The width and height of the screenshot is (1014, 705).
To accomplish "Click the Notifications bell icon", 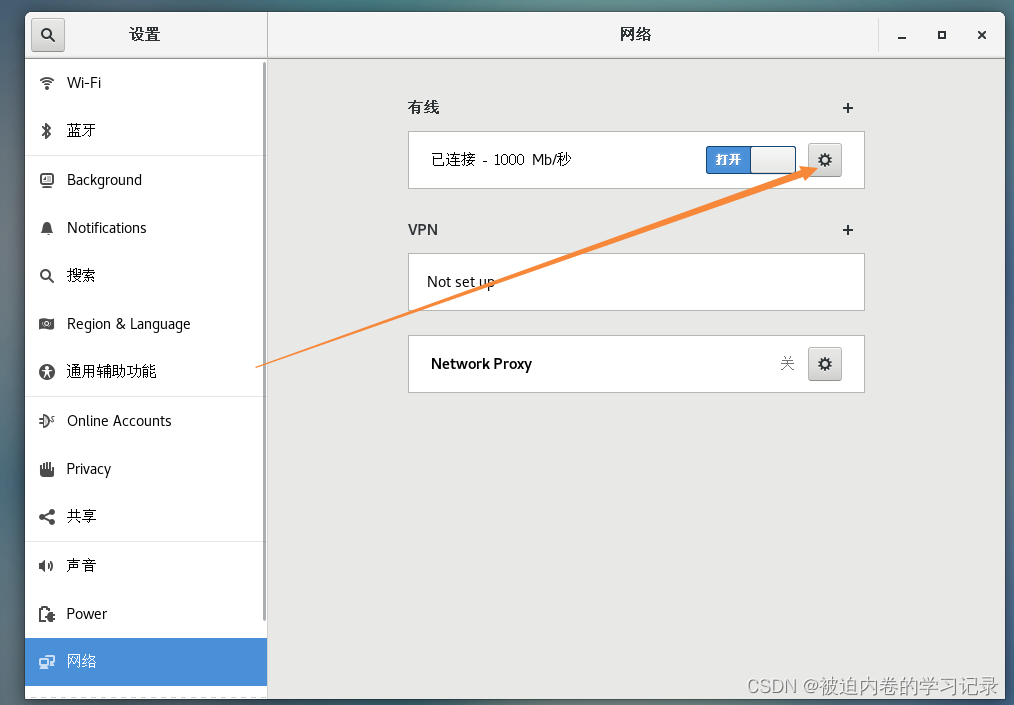I will point(47,228).
